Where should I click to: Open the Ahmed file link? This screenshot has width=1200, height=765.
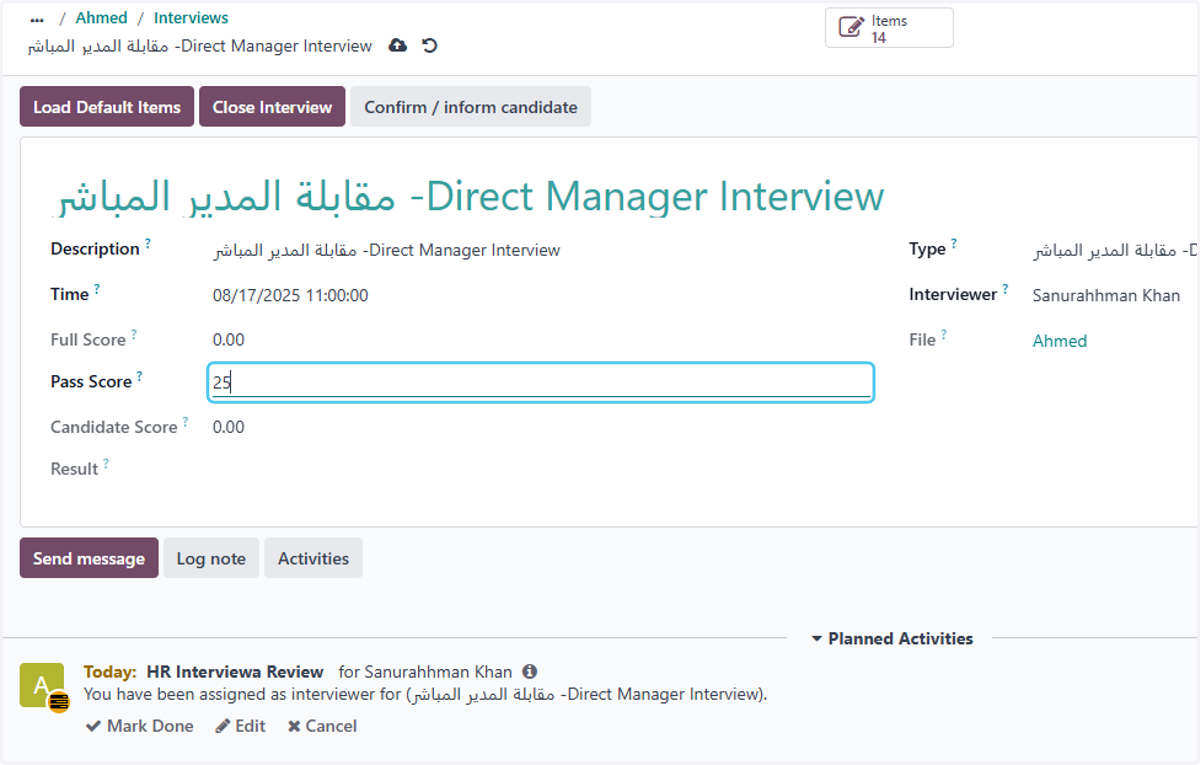pos(1059,341)
